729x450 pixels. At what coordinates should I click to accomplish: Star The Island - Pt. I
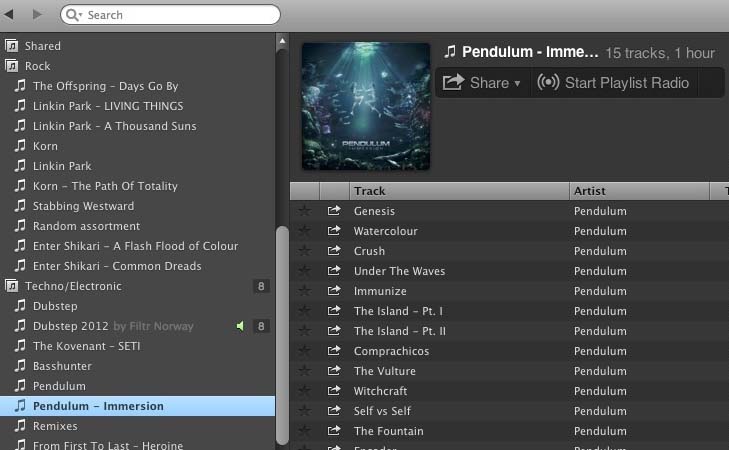click(x=305, y=311)
